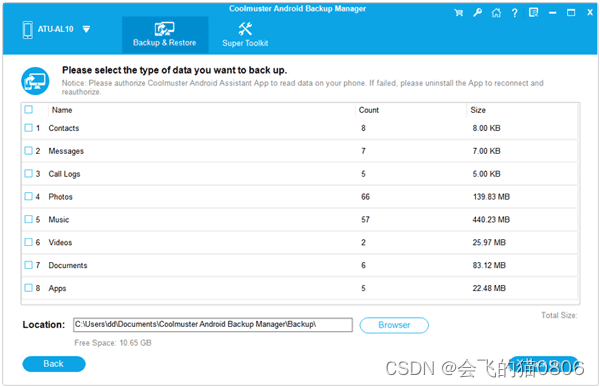Check the Photos checkbox
Viewport: 600px width, 387px height.
[x=29, y=196]
